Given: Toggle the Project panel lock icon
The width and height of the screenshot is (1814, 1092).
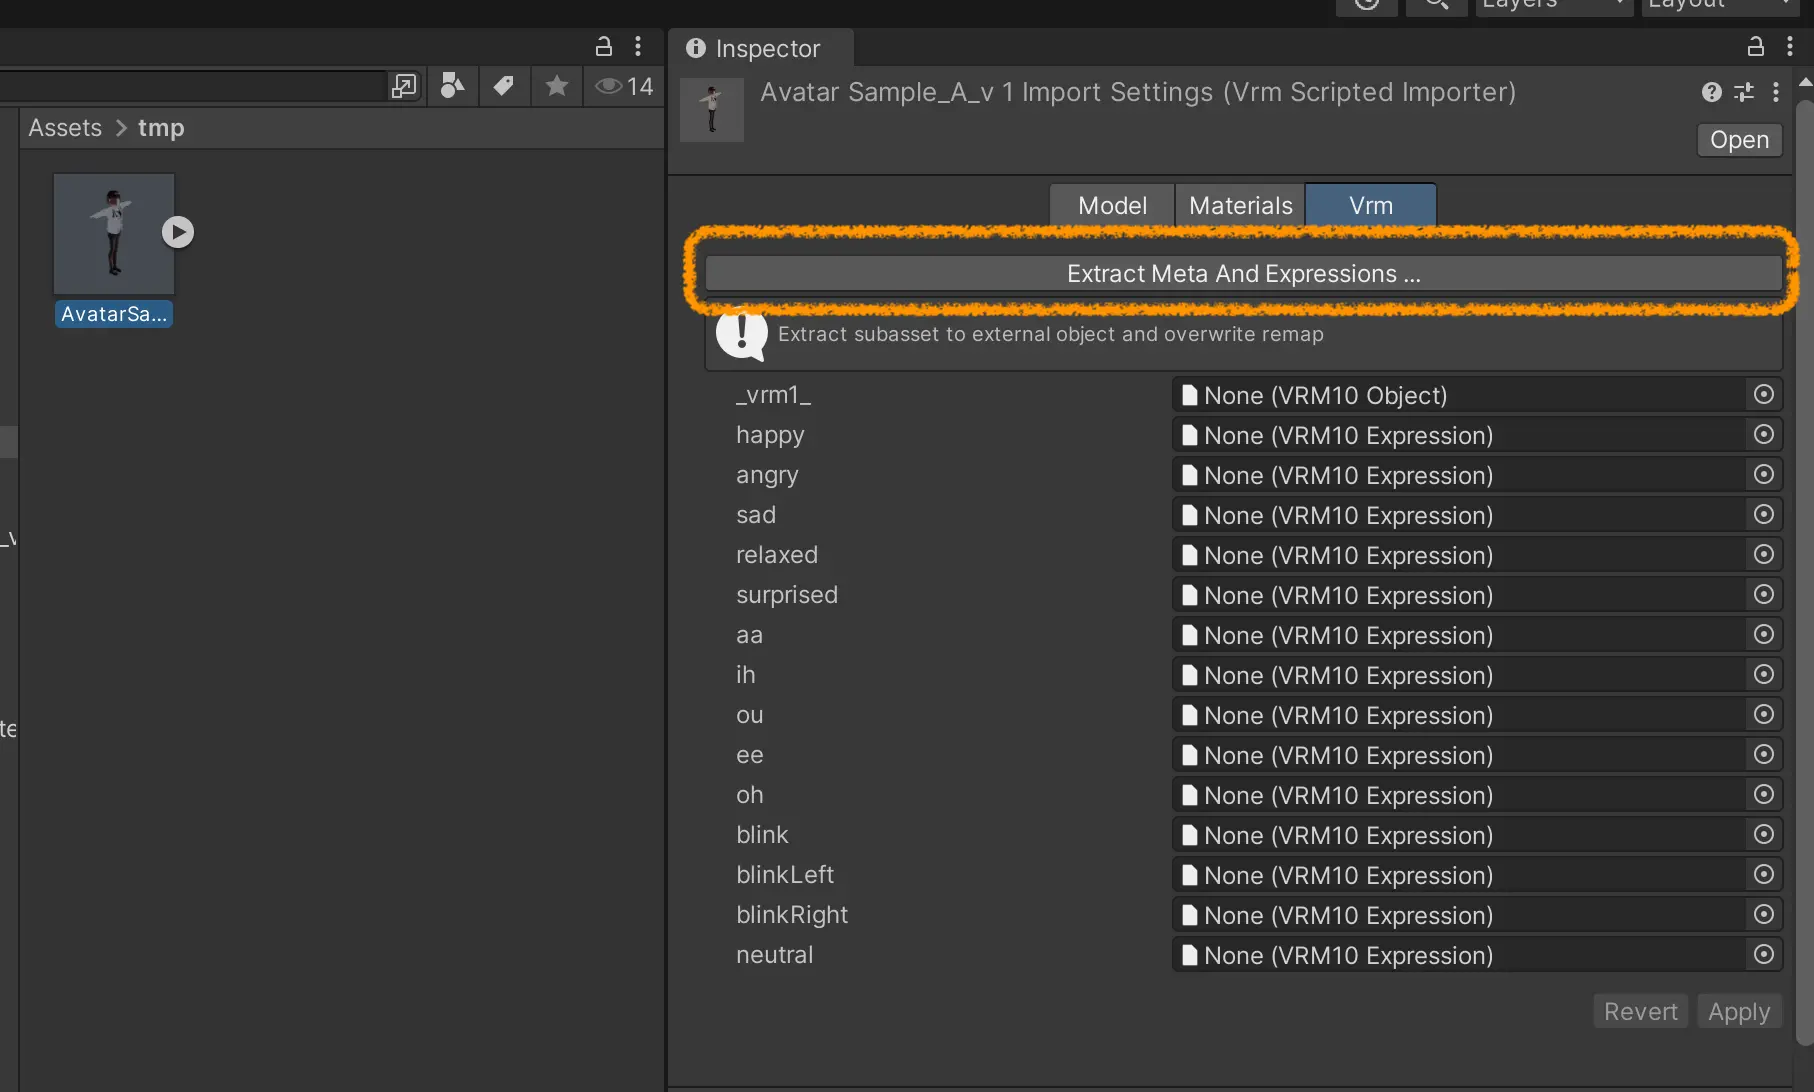Looking at the screenshot, I should [x=604, y=47].
